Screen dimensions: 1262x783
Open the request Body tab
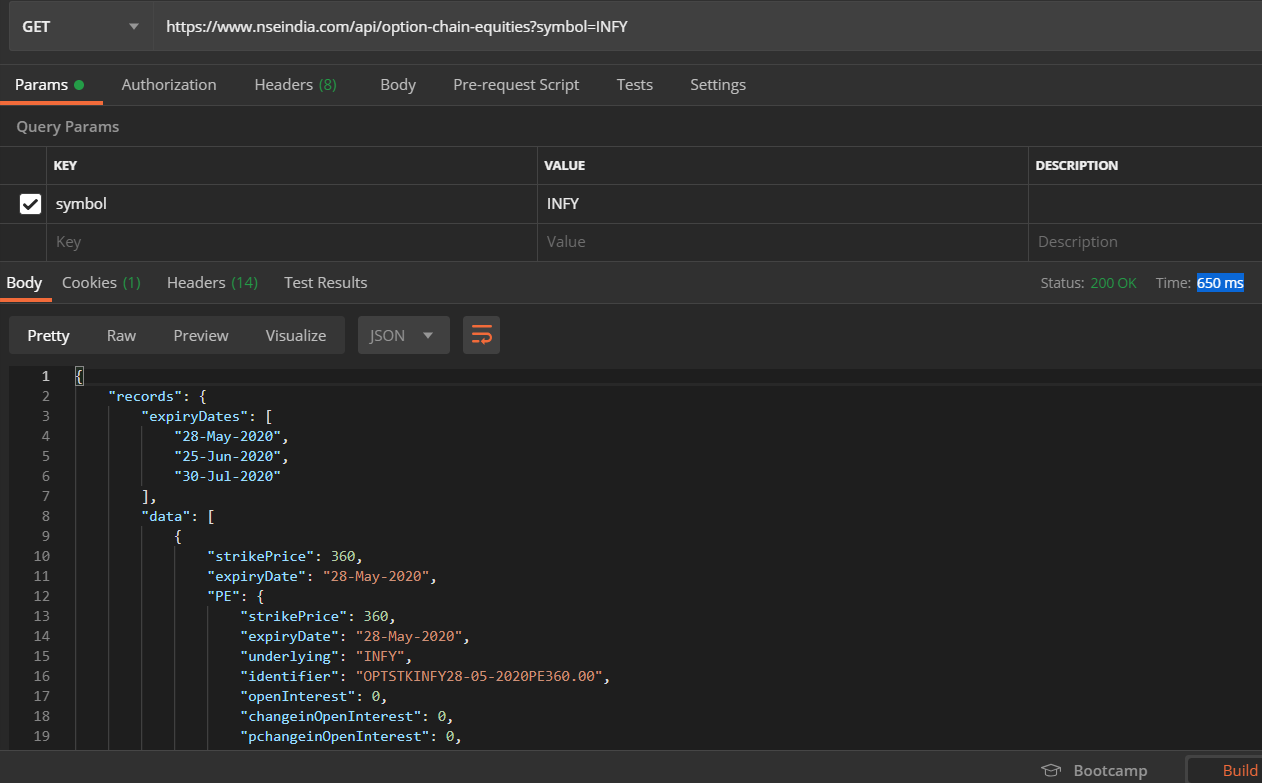[398, 85]
